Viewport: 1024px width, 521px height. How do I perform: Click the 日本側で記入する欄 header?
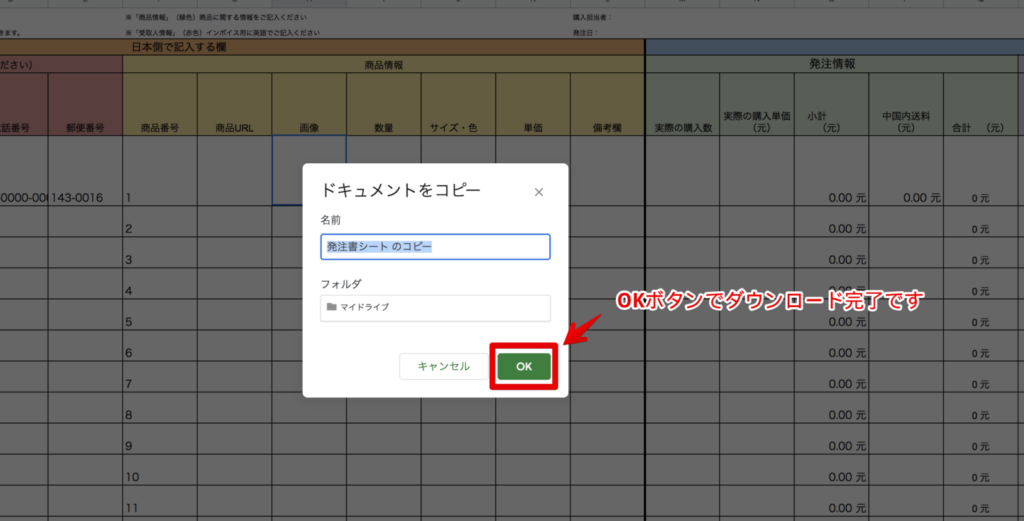(179, 47)
